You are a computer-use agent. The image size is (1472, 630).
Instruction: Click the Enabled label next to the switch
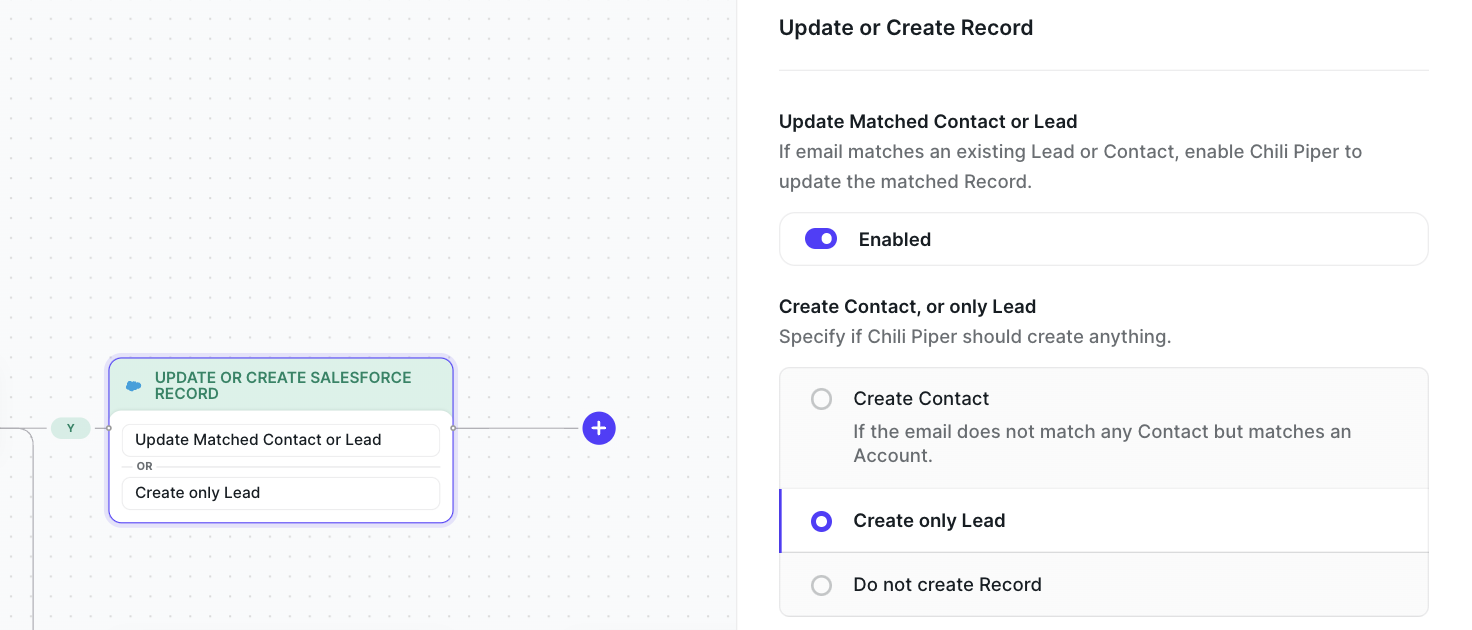(894, 239)
